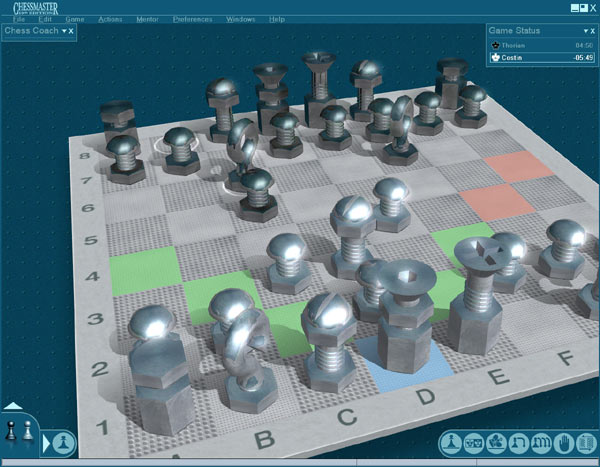Click the black king icon beside Thorian

pos(496,45)
